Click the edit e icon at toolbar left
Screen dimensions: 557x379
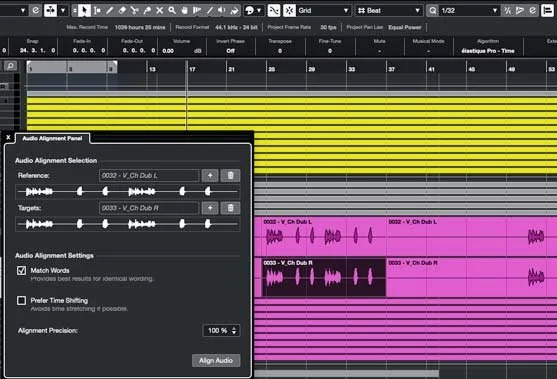pos(36,11)
